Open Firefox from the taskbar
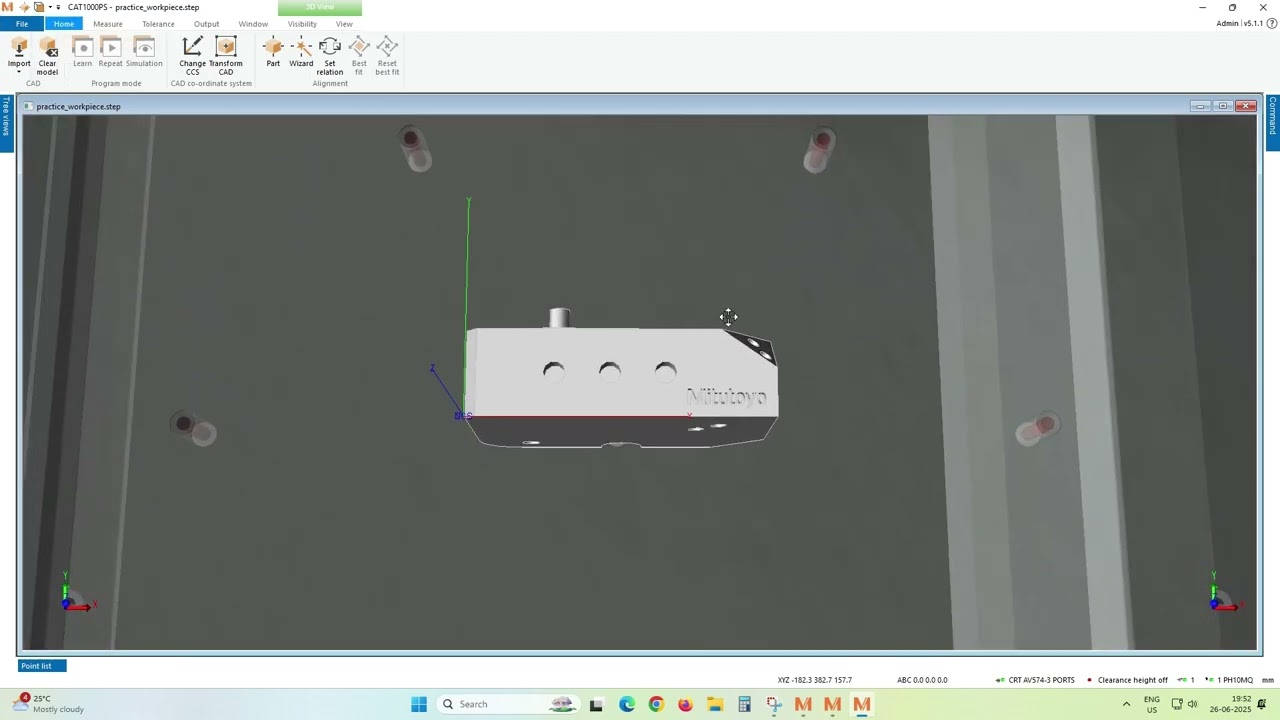 point(685,704)
